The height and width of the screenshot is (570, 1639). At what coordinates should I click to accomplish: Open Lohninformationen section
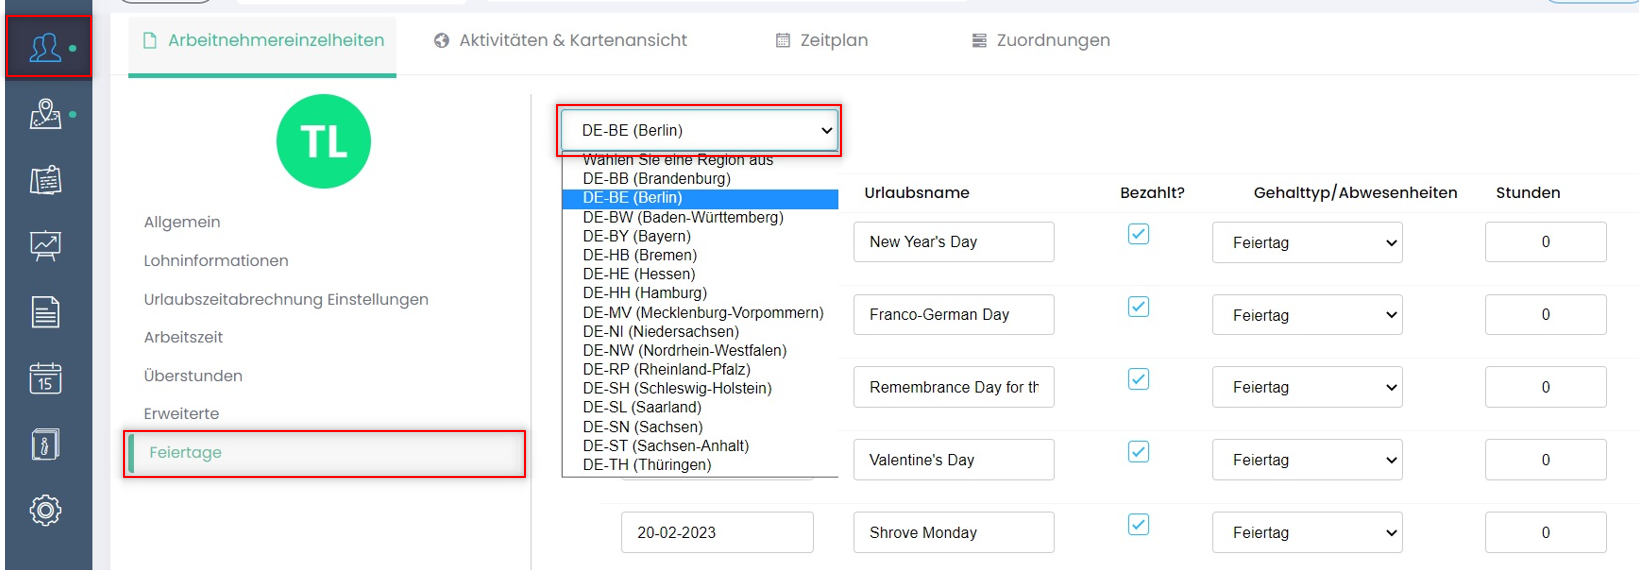216,260
